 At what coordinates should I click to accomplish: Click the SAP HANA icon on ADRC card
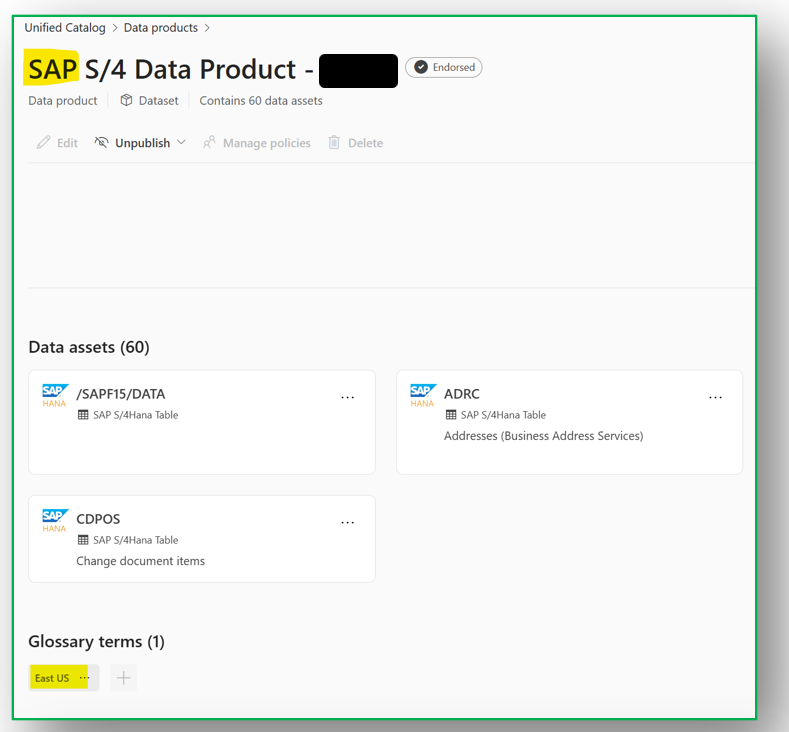423,395
